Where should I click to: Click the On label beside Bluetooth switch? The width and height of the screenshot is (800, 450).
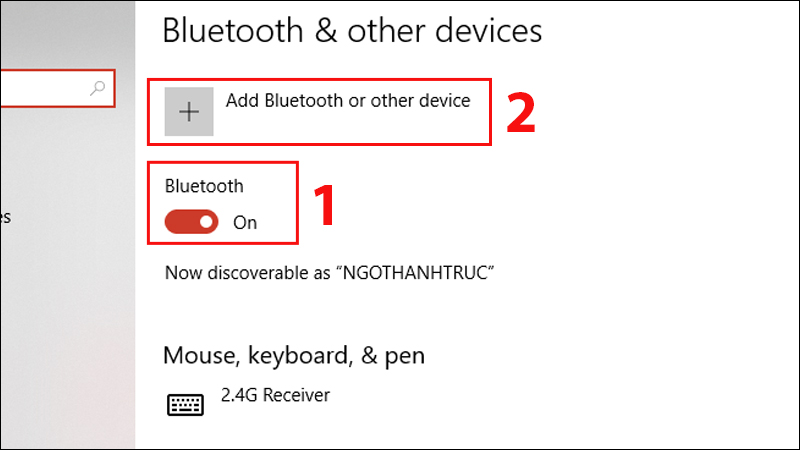point(245,223)
